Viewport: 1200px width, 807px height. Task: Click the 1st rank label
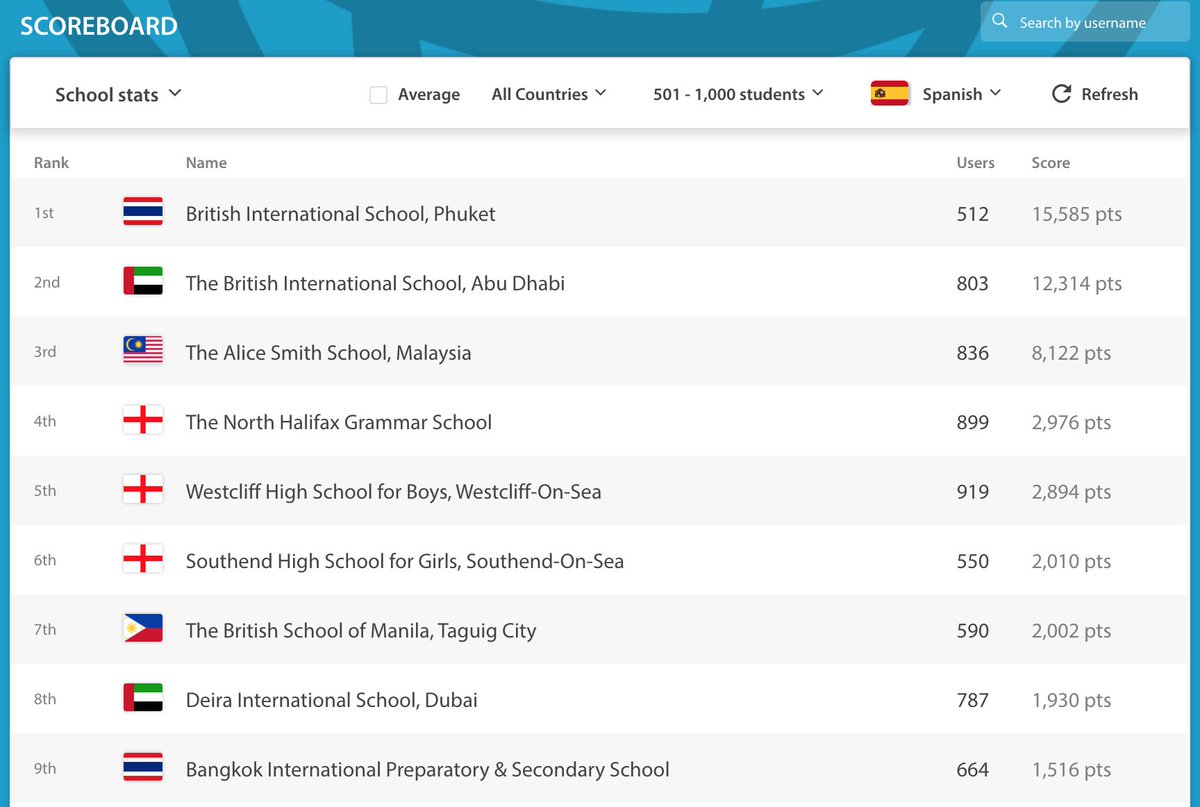pyautogui.click(x=44, y=213)
